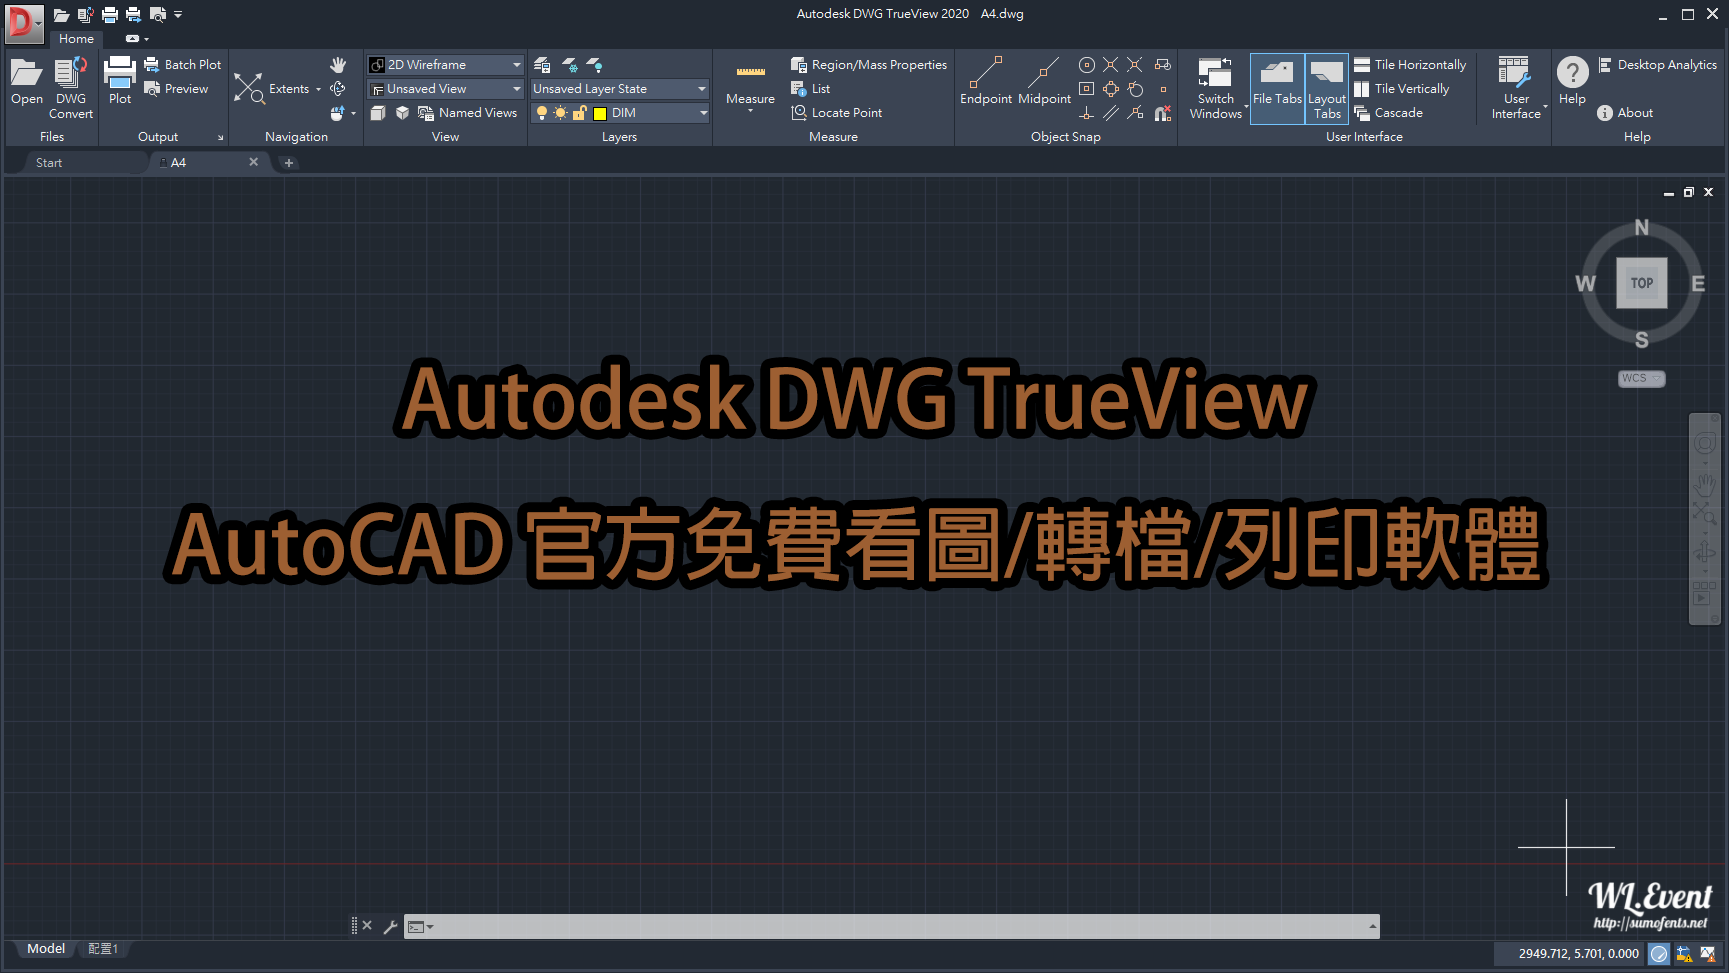The width and height of the screenshot is (1729, 973).
Task: Click Tile Vertically
Action: 1402,89
